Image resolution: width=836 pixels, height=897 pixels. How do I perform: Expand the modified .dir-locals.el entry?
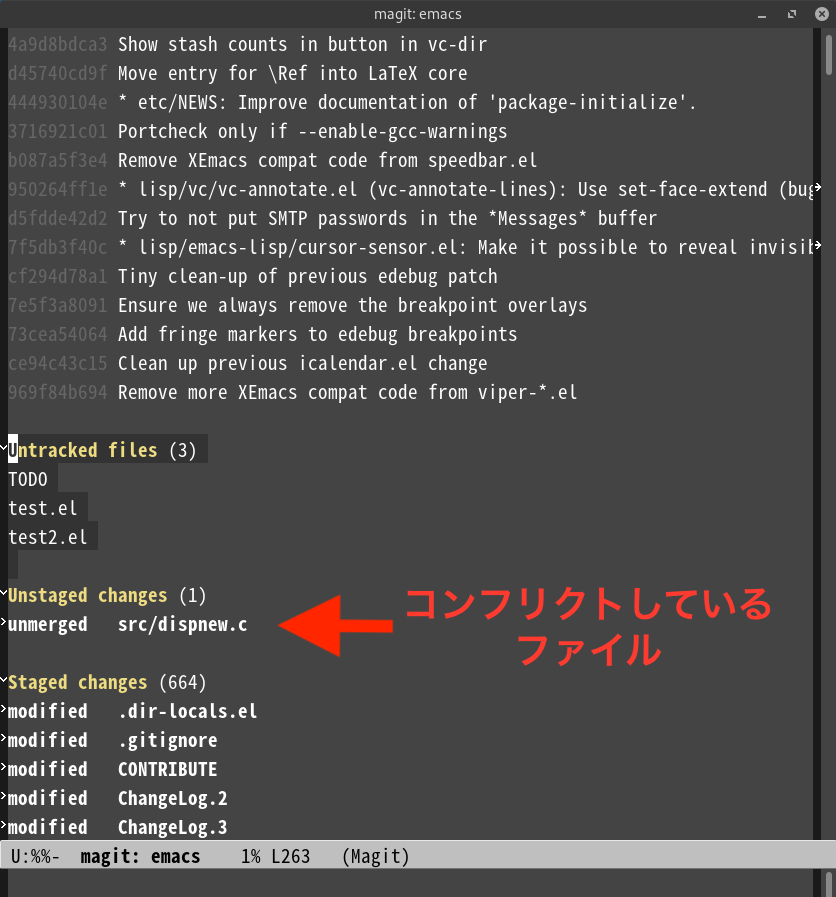[3, 708]
